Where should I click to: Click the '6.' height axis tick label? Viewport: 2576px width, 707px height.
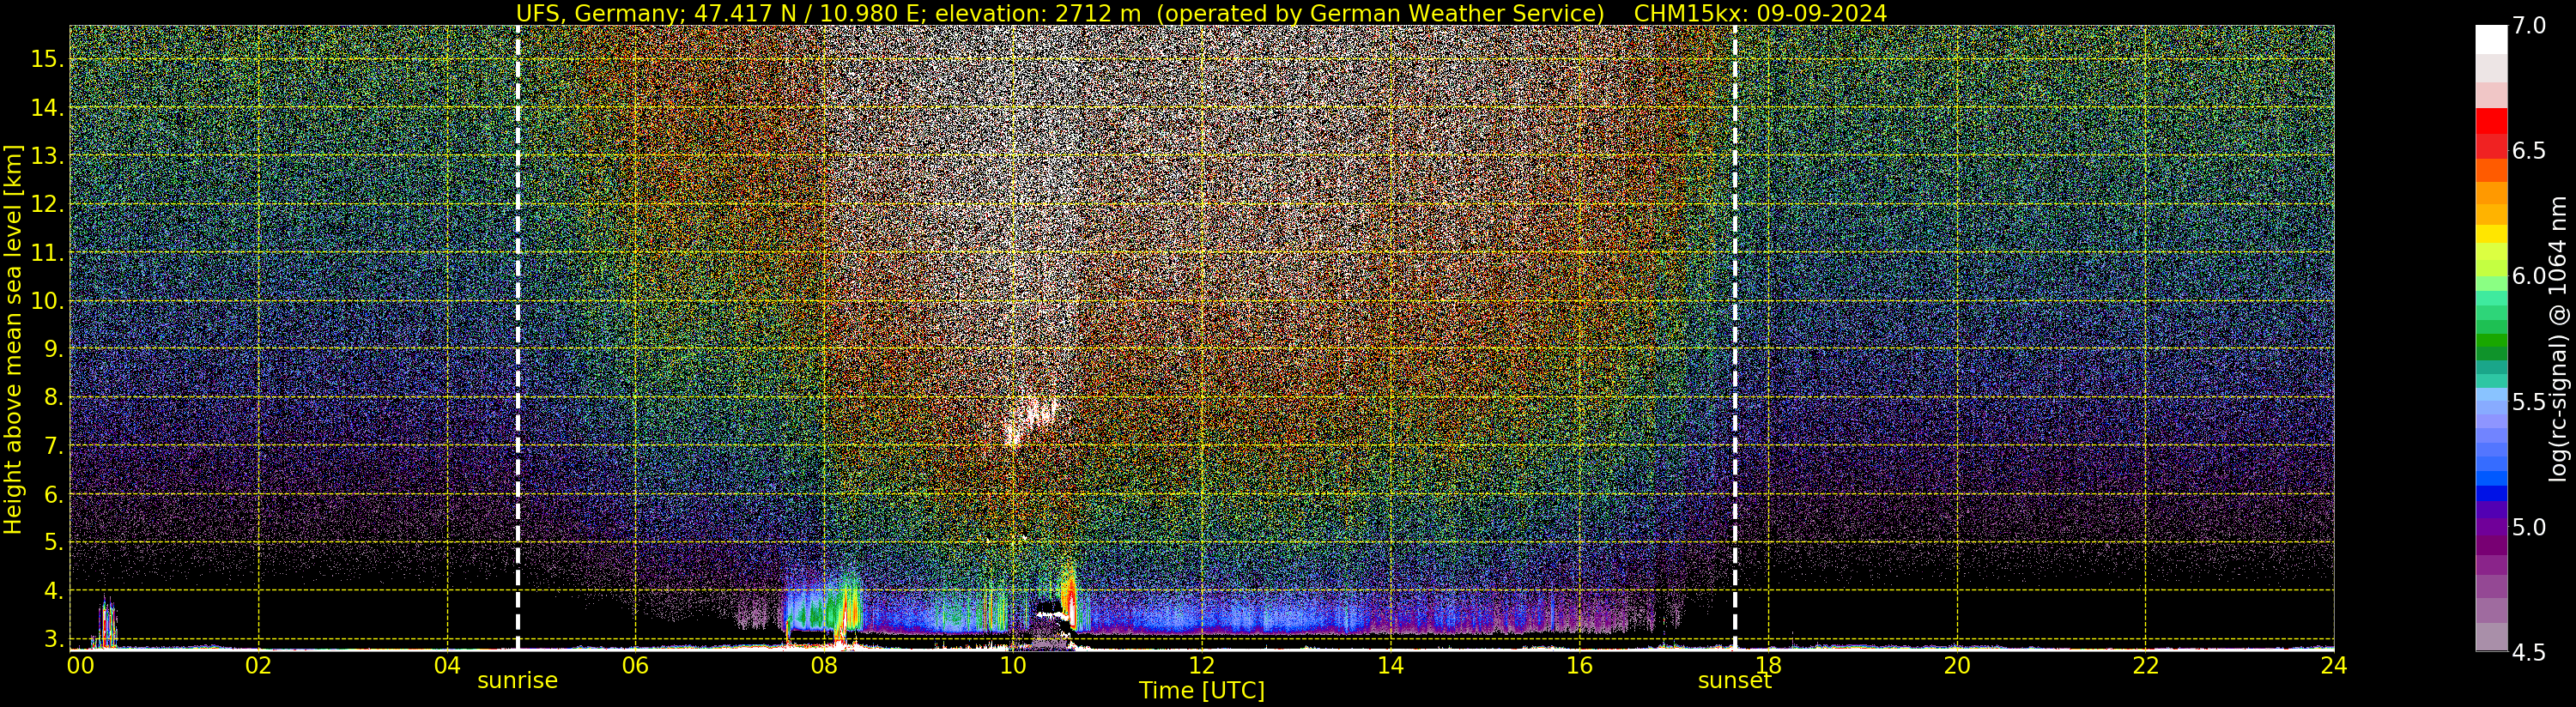[53, 494]
